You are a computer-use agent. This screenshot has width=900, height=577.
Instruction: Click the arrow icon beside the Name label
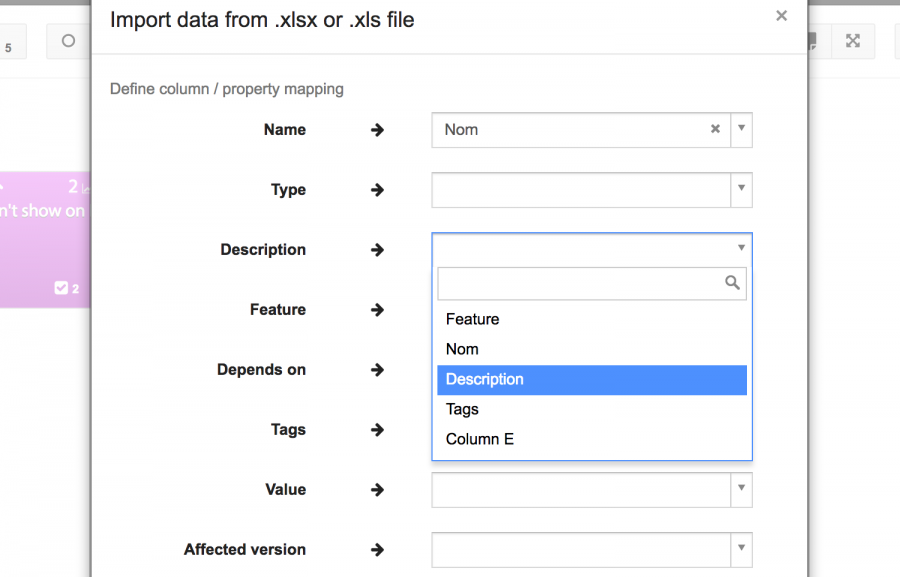pyautogui.click(x=376, y=129)
